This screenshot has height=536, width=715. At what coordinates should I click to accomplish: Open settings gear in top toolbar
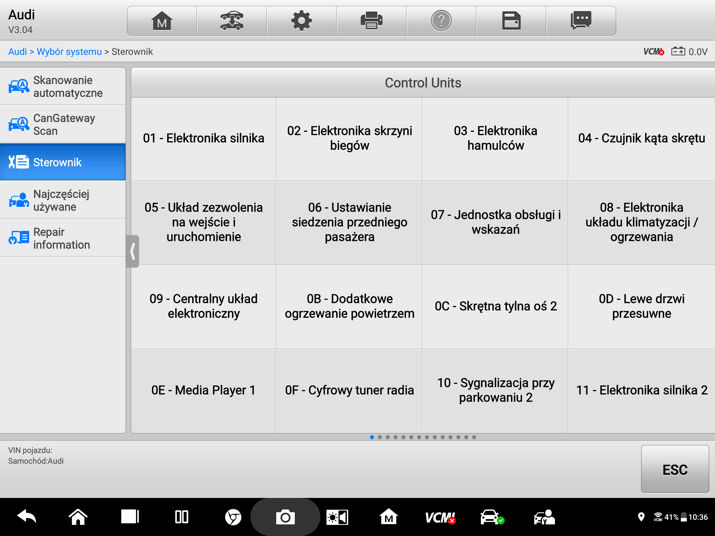coord(301,21)
